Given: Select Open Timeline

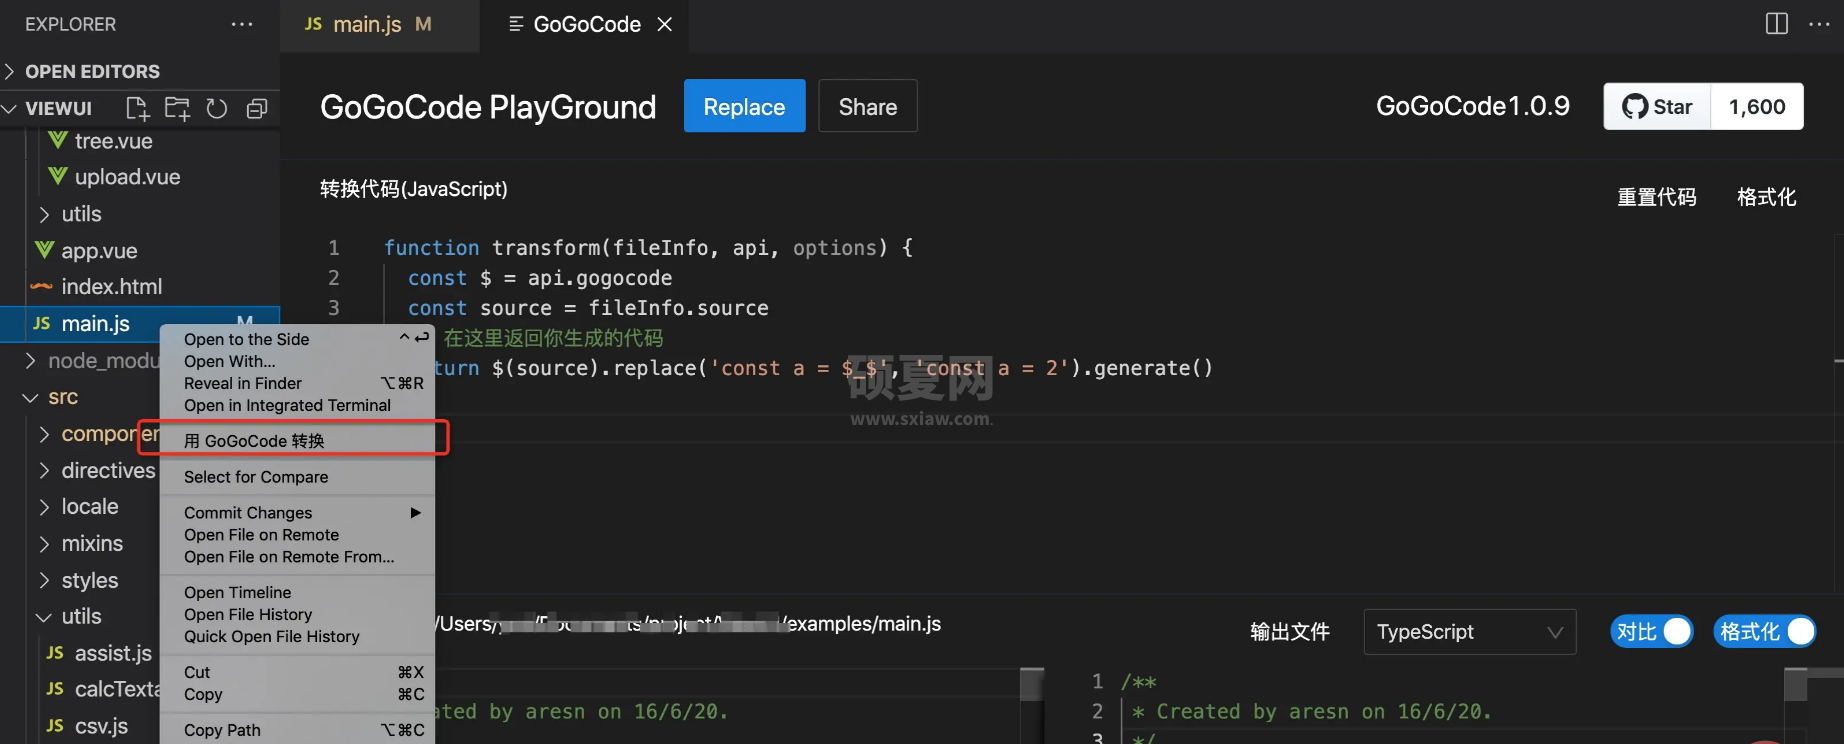Looking at the screenshot, I should click(x=297, y=593).
